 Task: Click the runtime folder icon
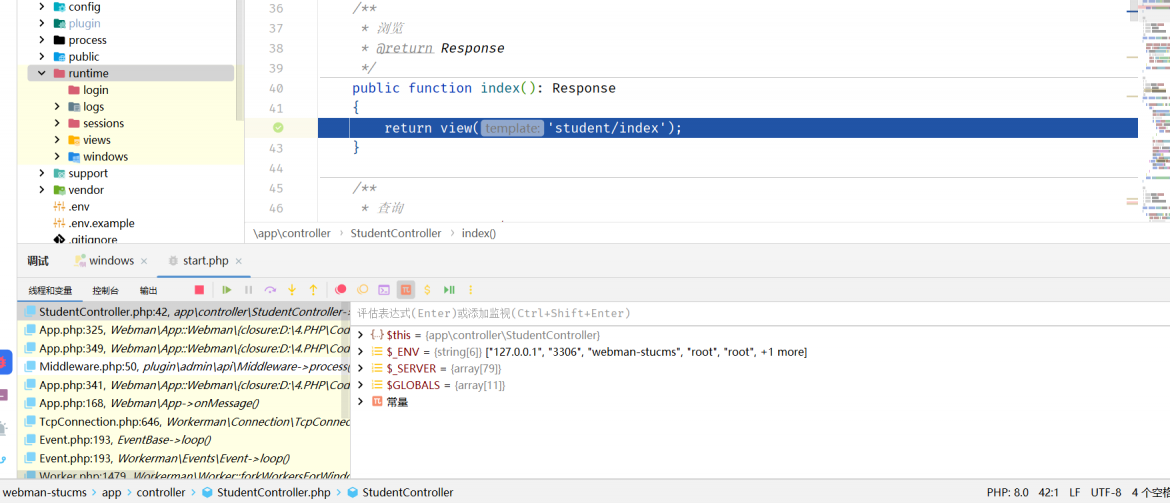click(x=59, y=73)
